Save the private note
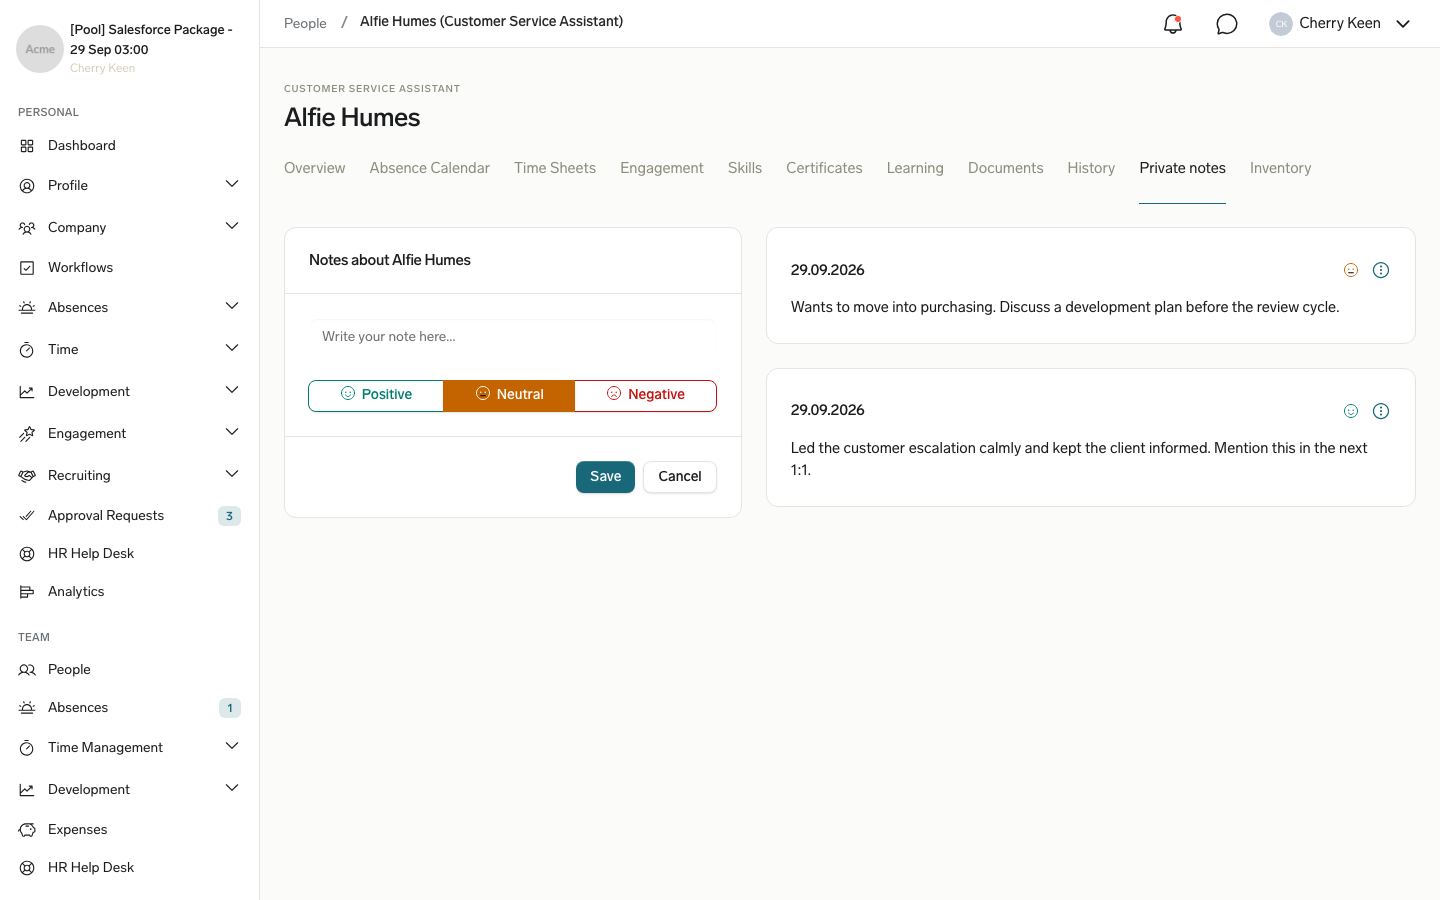The width and height of the screenshot is (1440, 900). [606, 477]
